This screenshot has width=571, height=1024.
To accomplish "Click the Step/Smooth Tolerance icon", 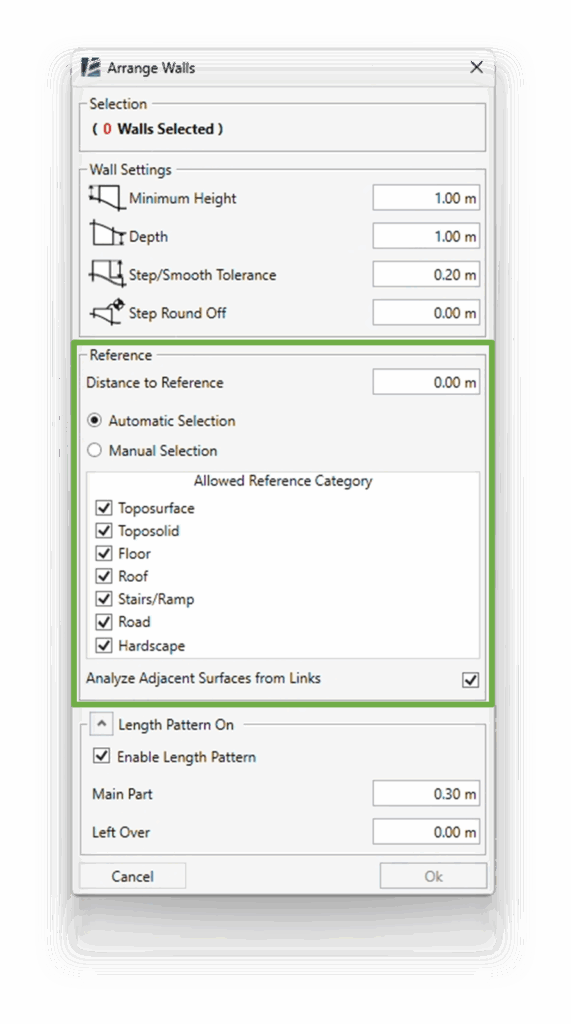I will tap(106, 274).
